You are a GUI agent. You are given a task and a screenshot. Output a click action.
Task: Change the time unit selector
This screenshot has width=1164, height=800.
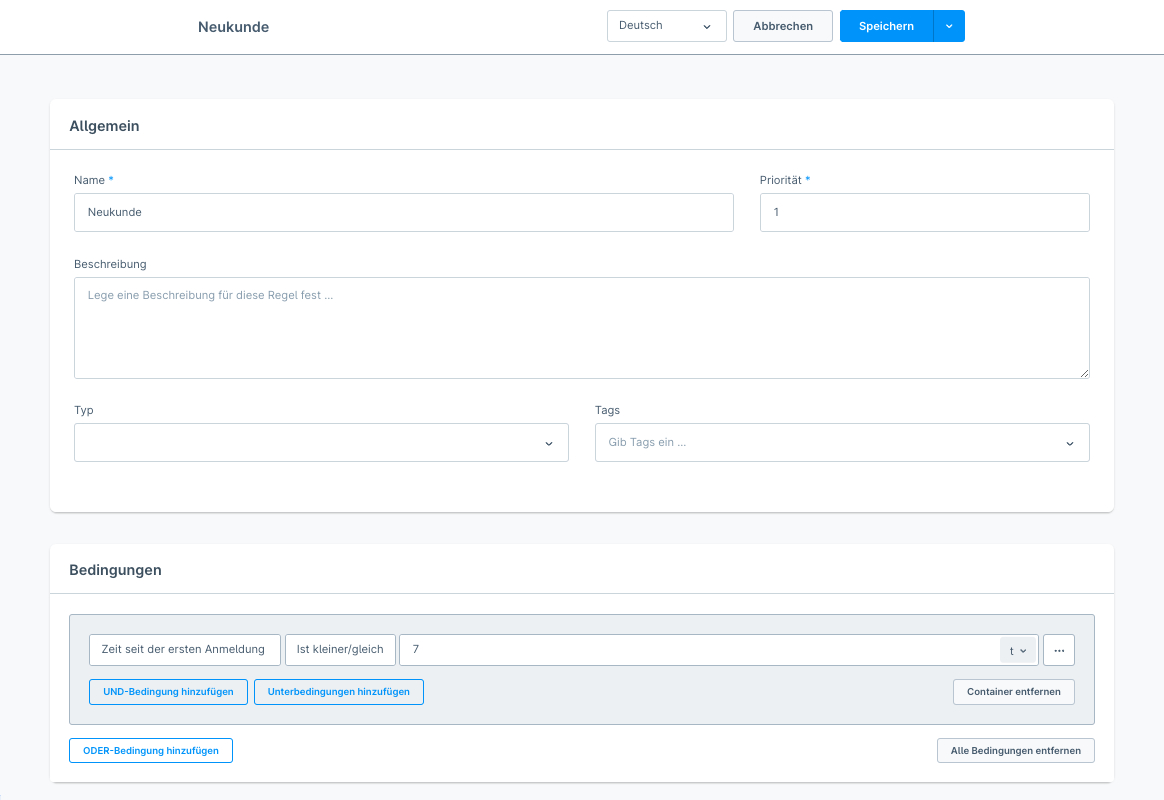(1018, 650)
